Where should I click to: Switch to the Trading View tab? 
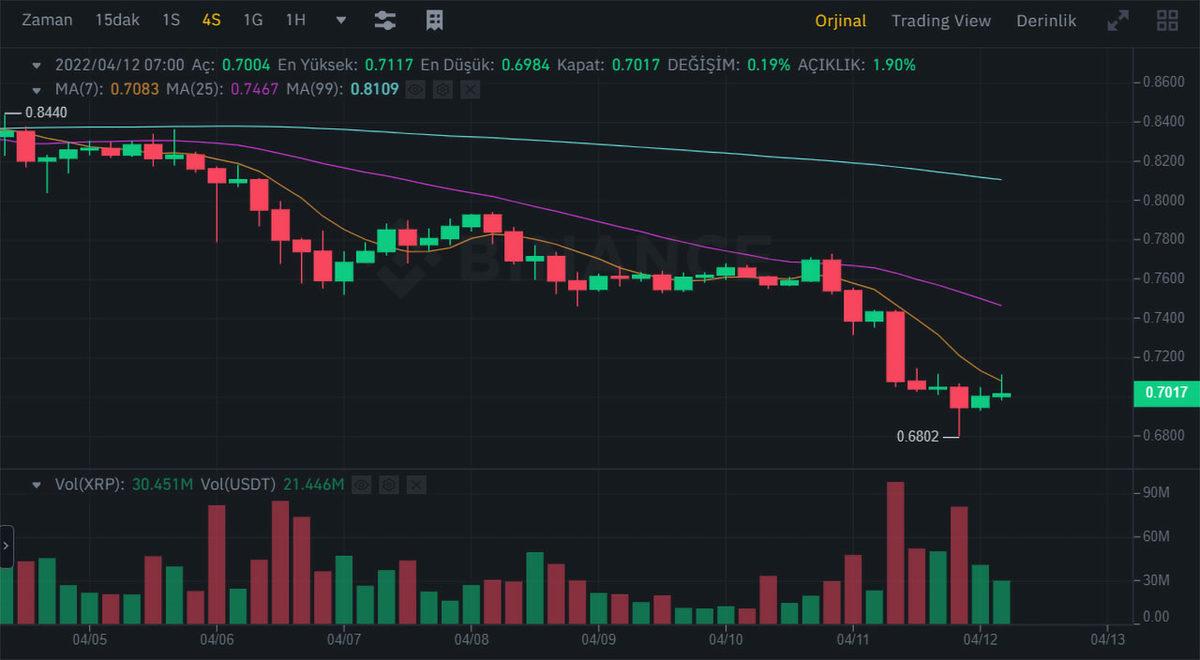(941, 21)
